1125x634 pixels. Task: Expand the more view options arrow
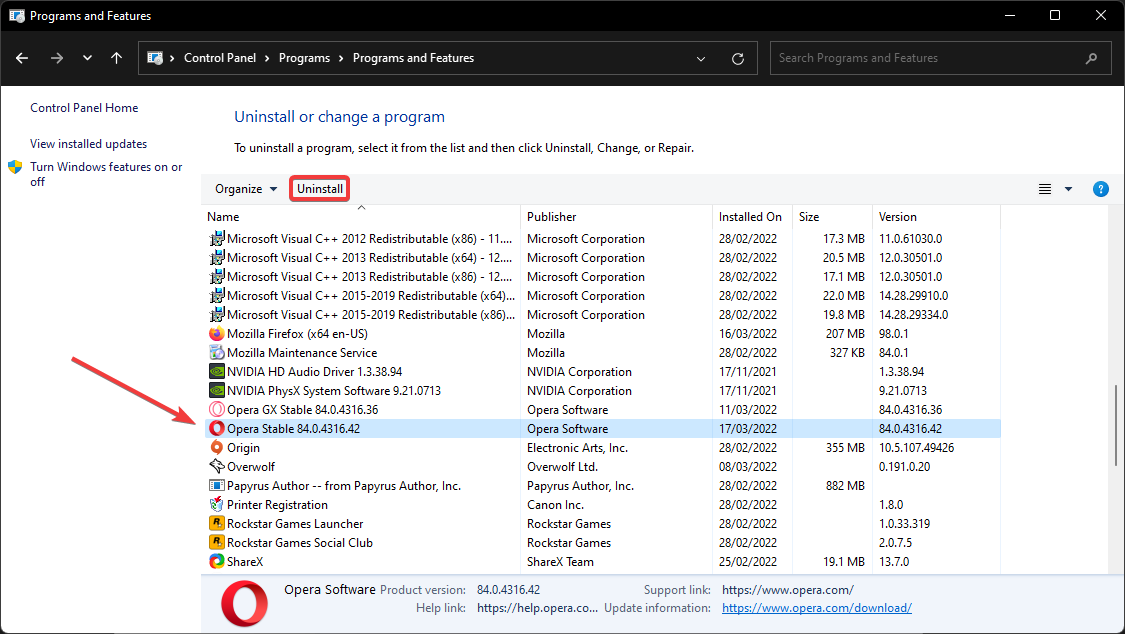(1068, 189)
